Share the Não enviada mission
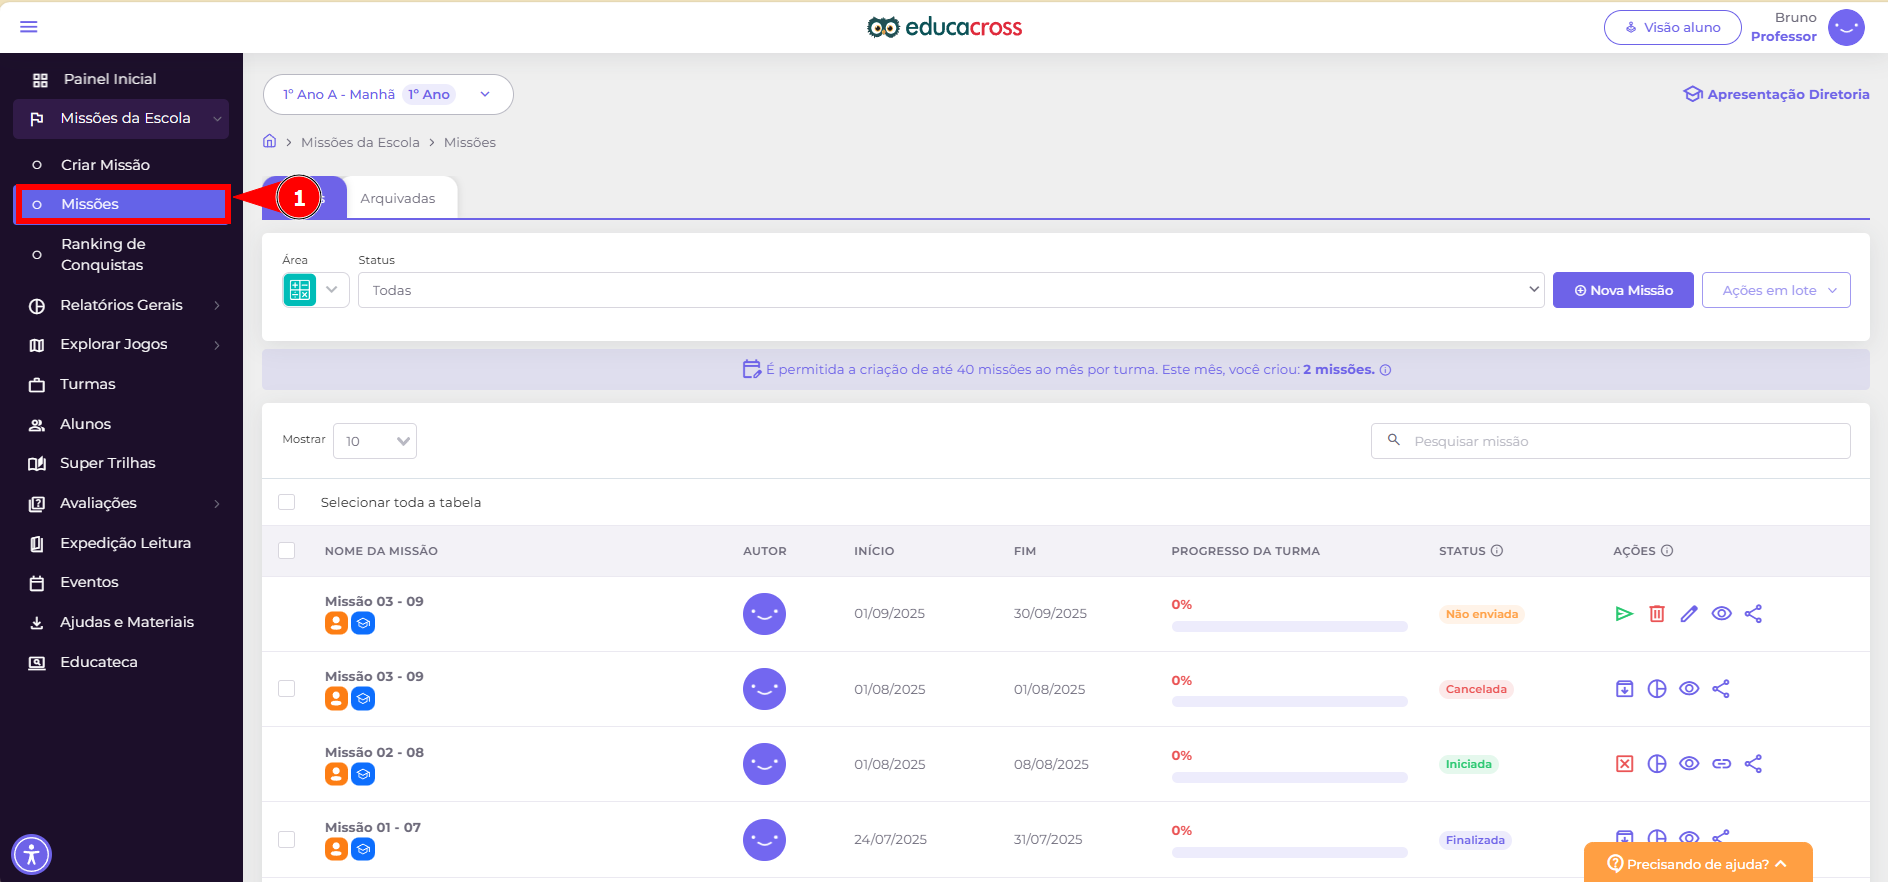 [x=1753, y=614]
